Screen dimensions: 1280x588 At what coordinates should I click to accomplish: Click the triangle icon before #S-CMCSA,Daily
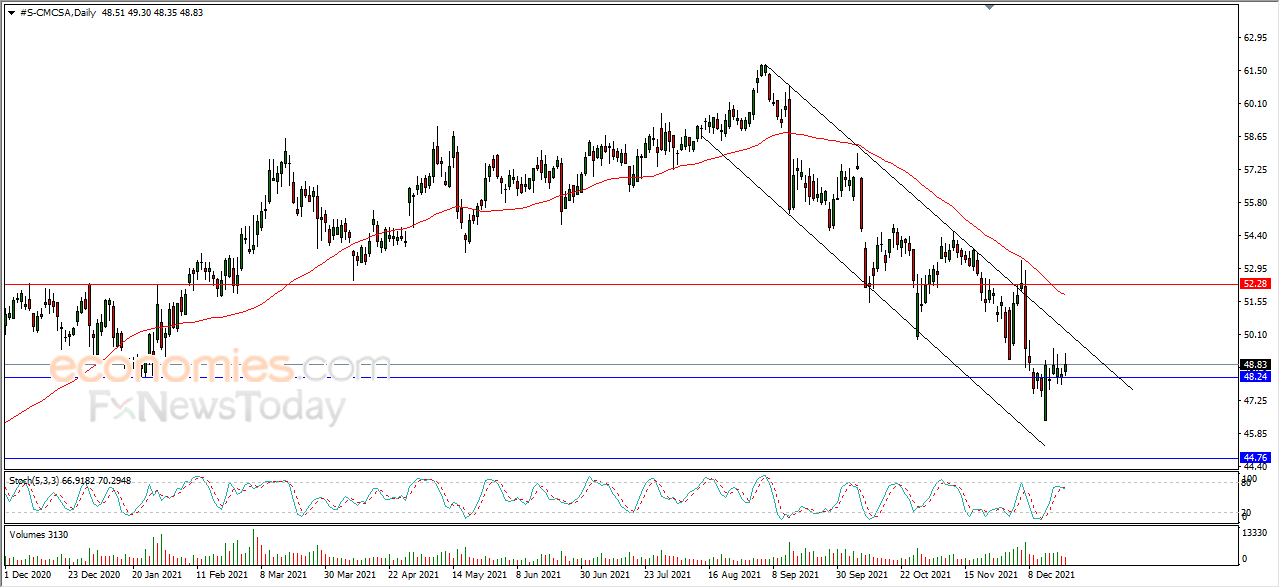click(11, 11)
